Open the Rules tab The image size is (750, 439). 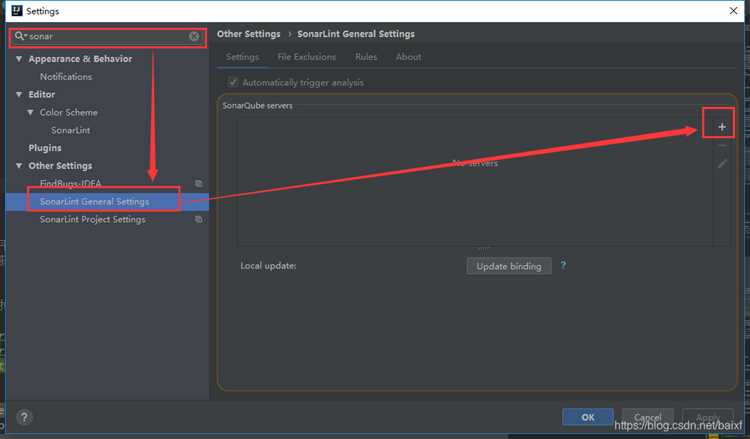[366, 57]
